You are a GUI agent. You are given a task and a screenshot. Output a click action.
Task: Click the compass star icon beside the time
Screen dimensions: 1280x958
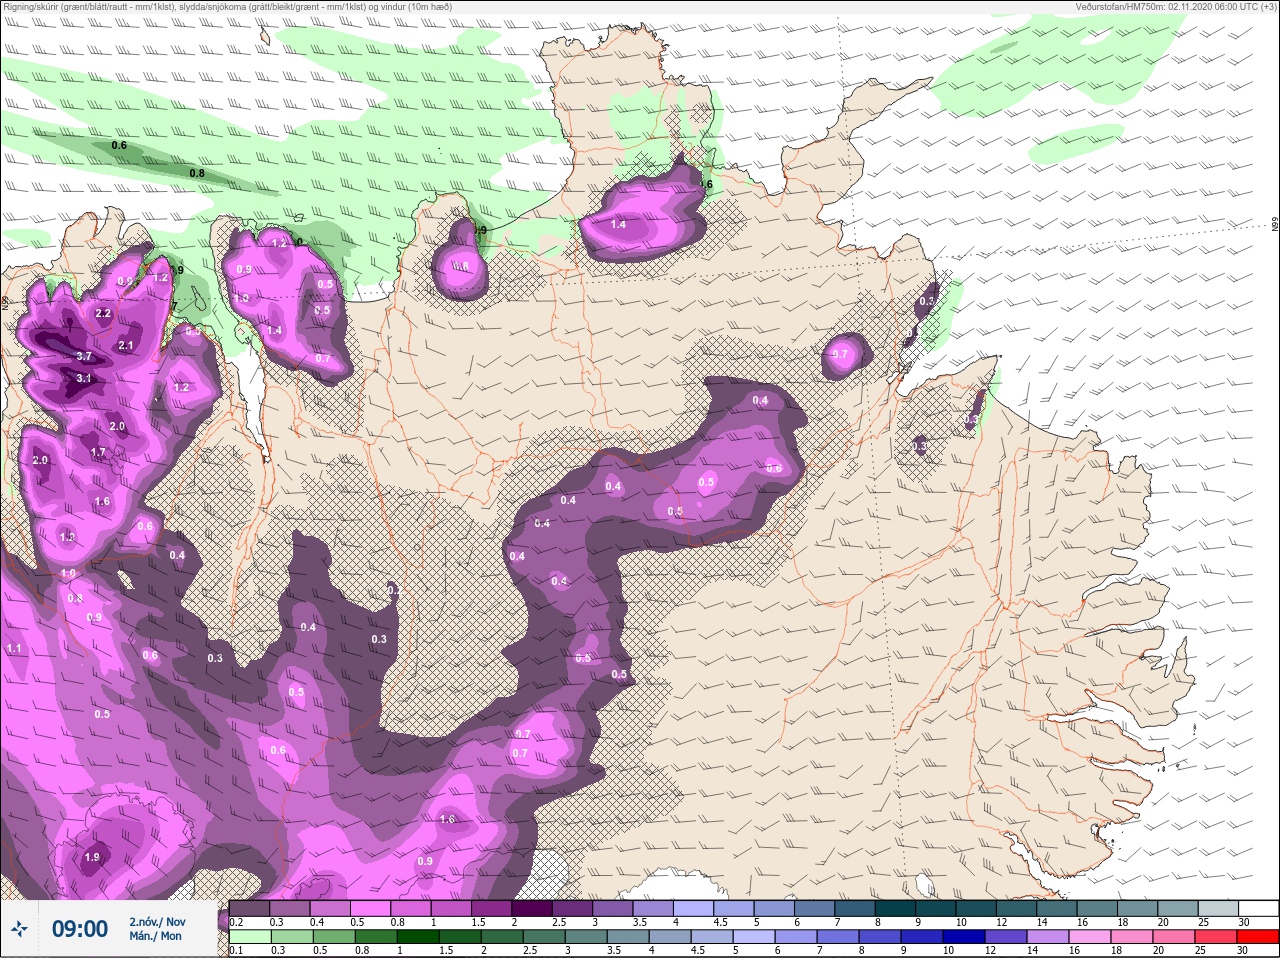click(19, 929)
